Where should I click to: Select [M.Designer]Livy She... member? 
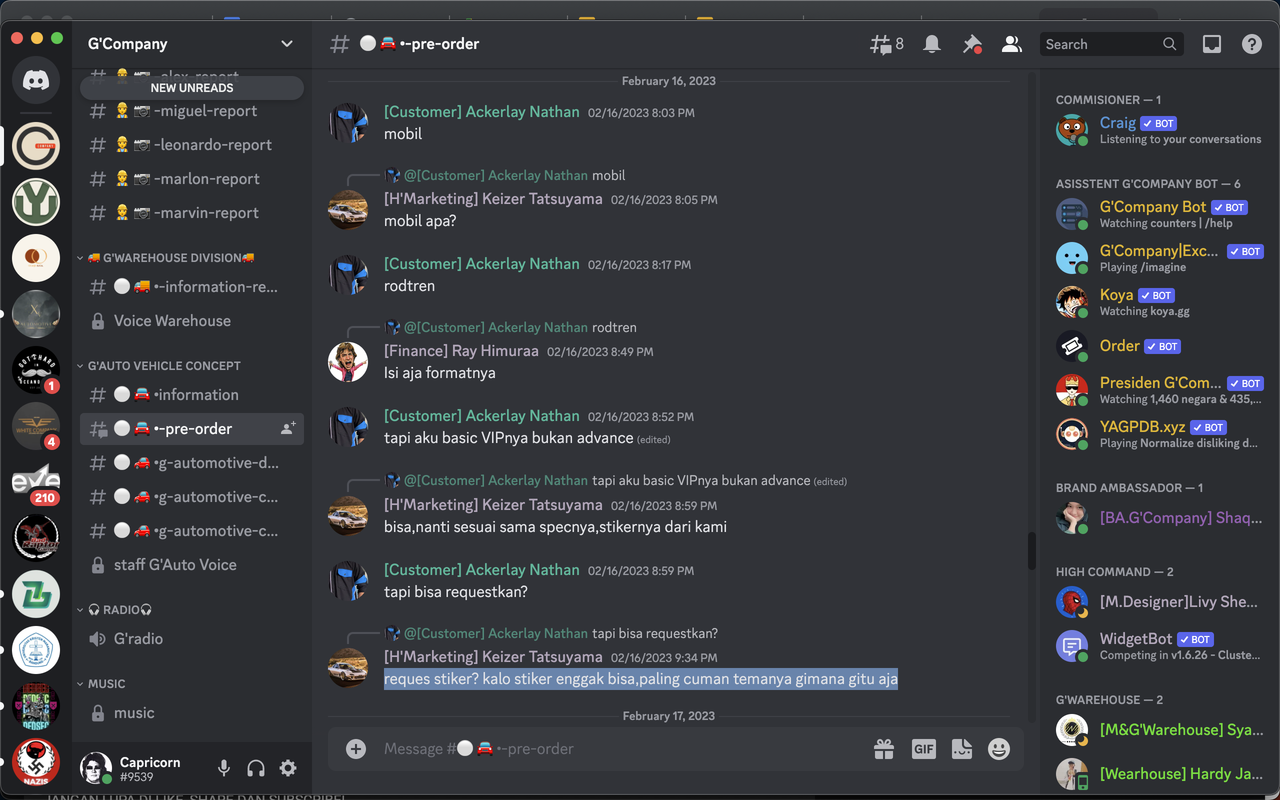[1160, 602]
